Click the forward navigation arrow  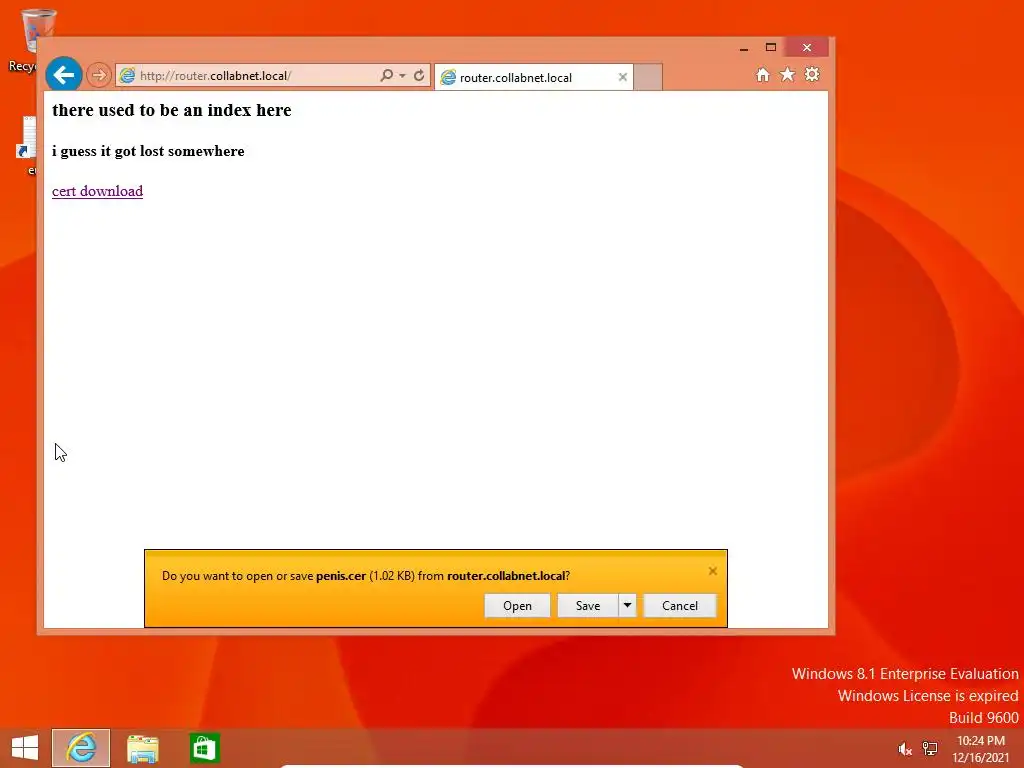pos(99,75)
